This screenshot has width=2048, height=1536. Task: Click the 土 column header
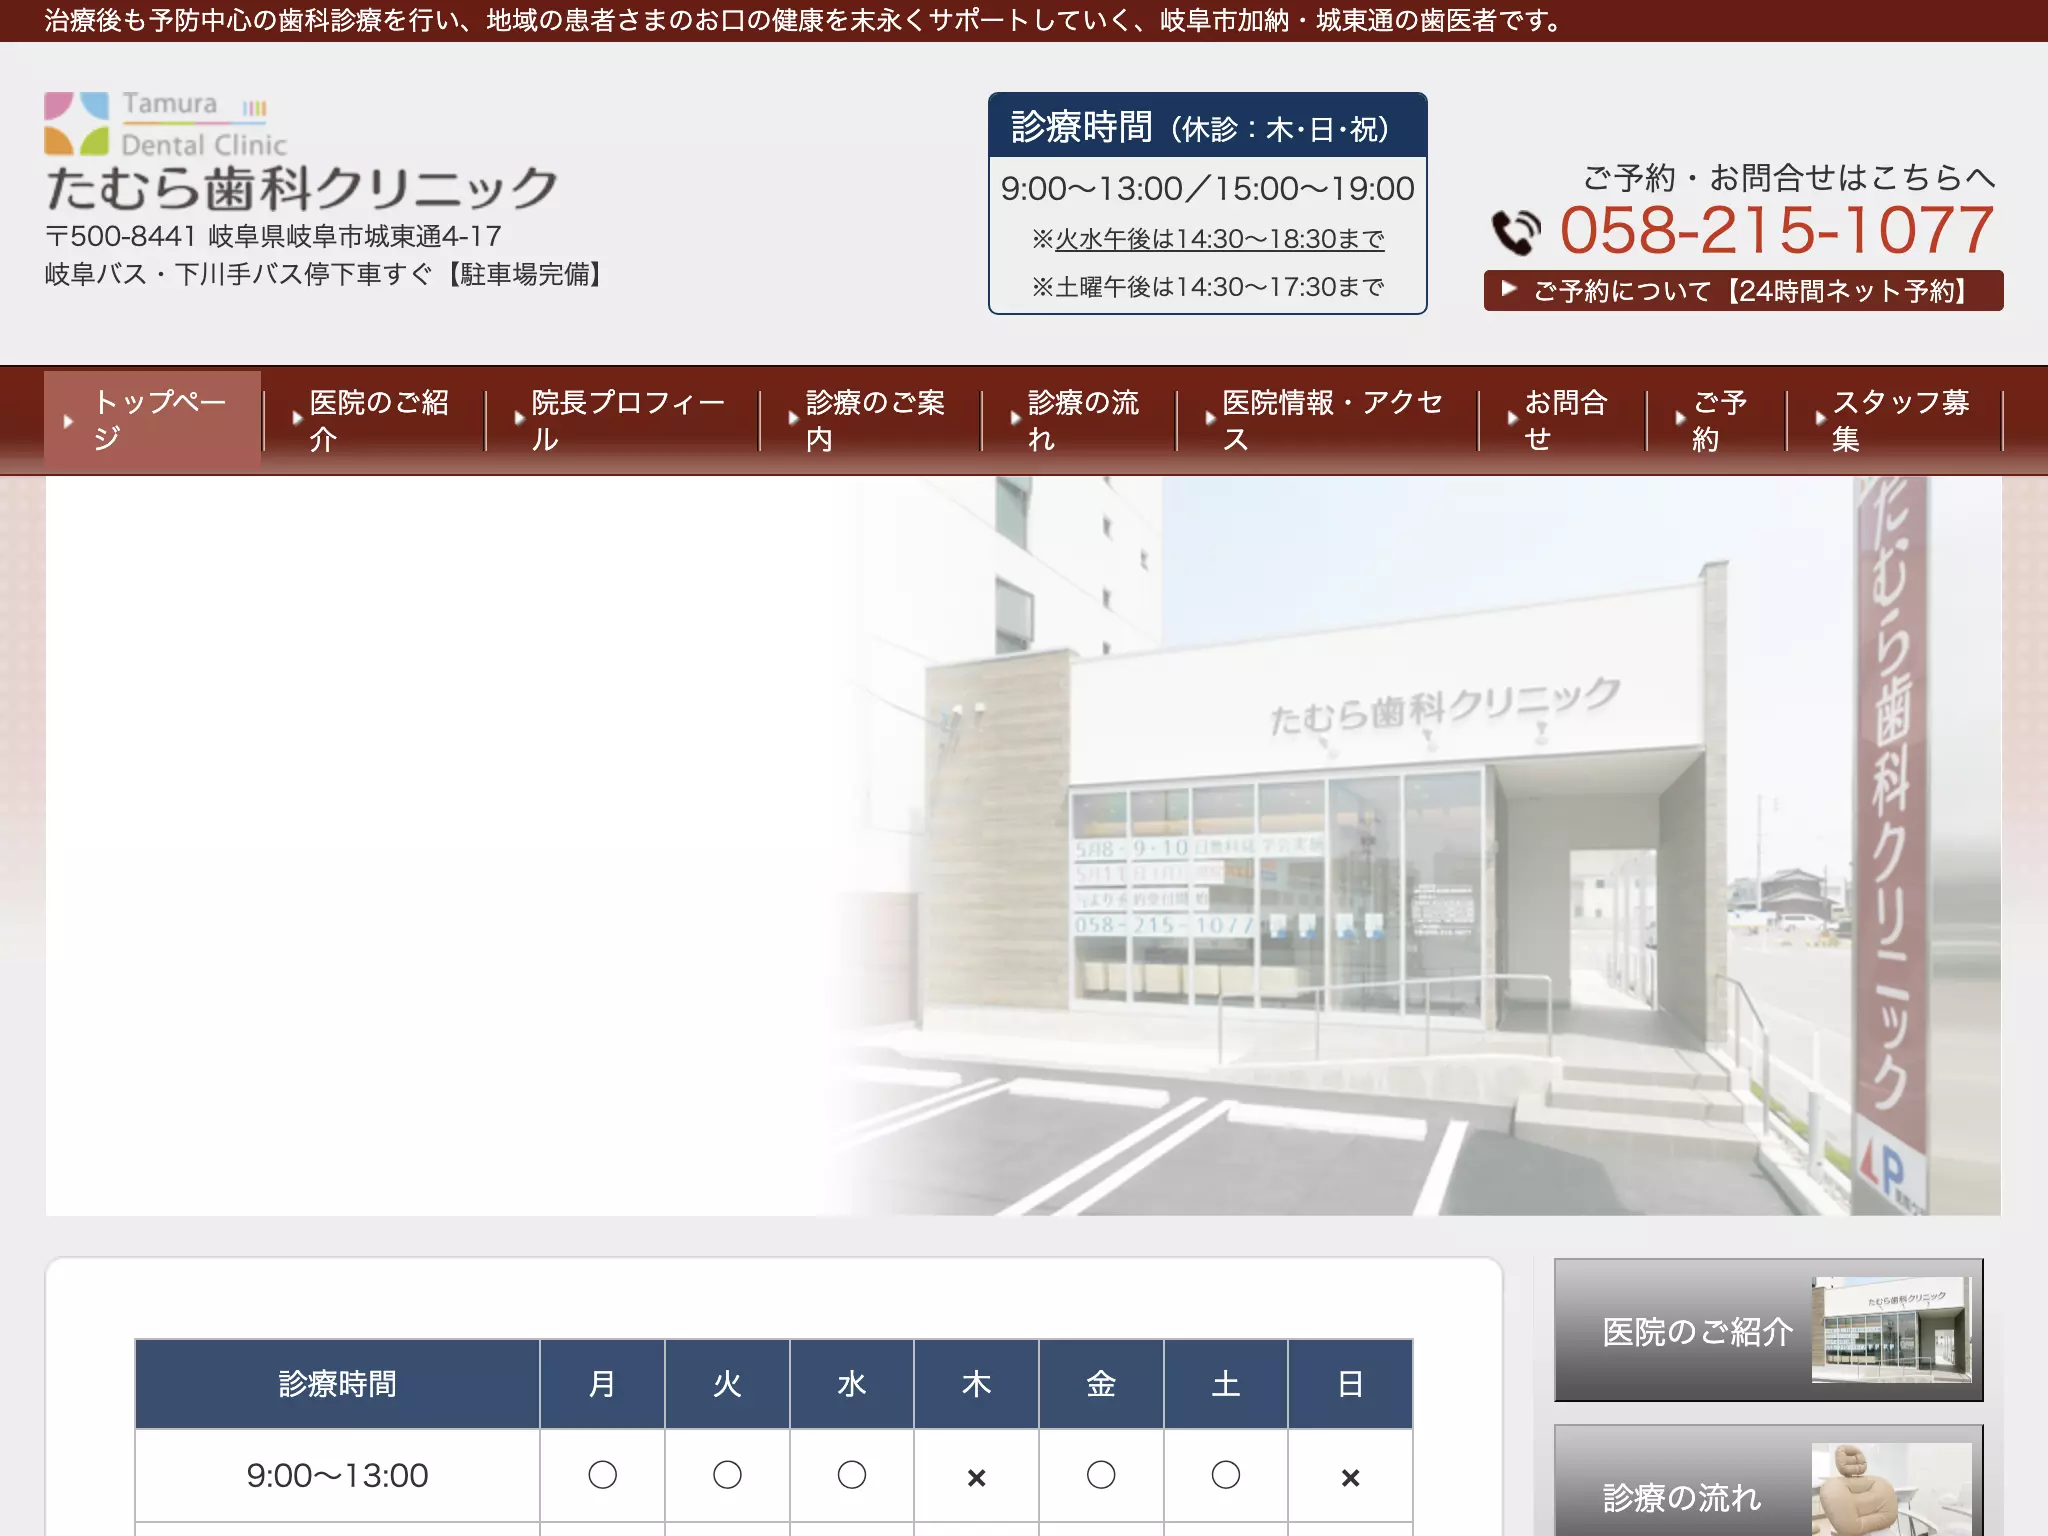pyautogui.click(x=1226, y=1384)
